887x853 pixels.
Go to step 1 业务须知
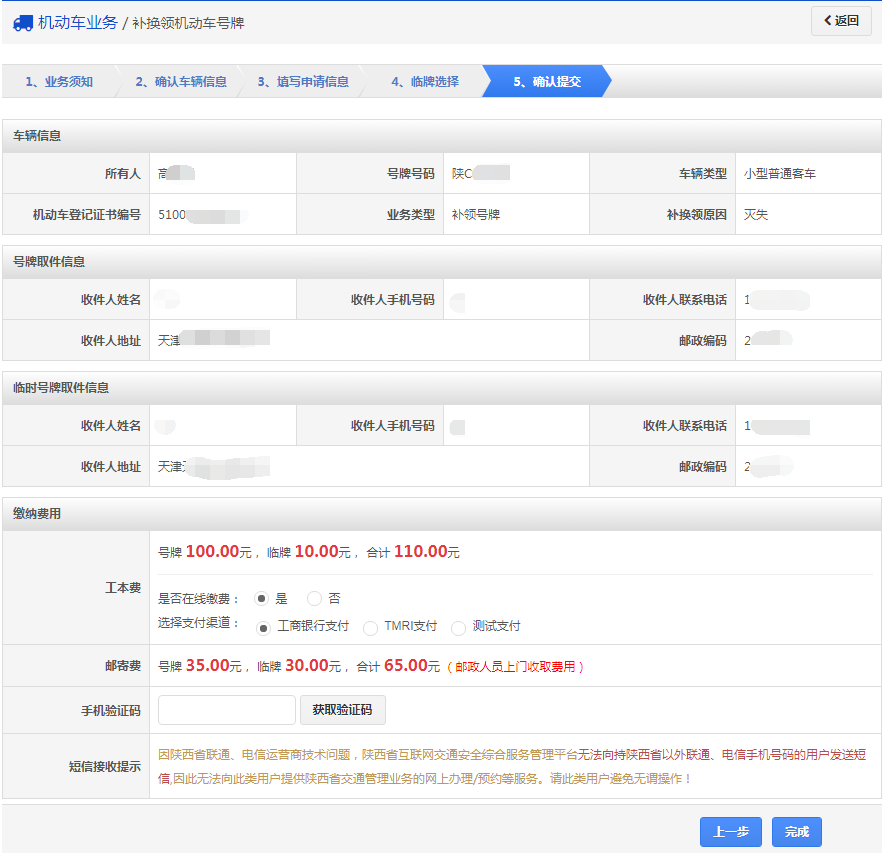[x=58, y=82]
